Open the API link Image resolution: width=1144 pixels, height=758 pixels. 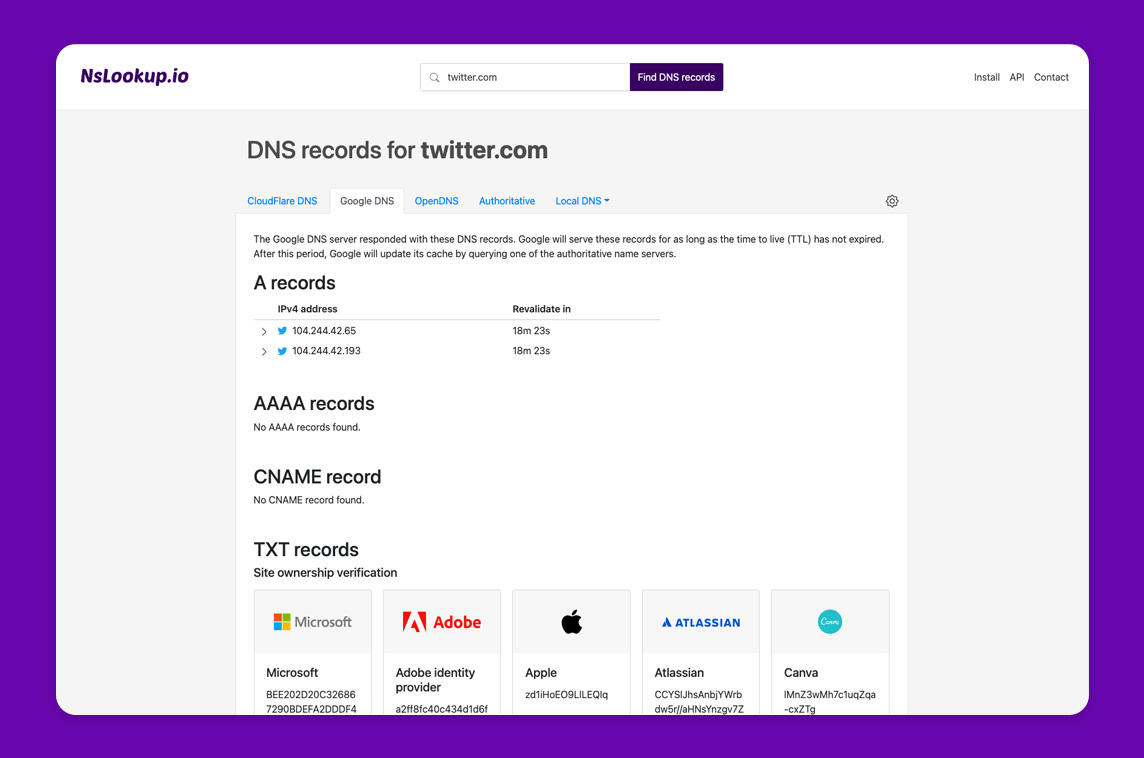pyautogui.click(x=1017, y=77)
